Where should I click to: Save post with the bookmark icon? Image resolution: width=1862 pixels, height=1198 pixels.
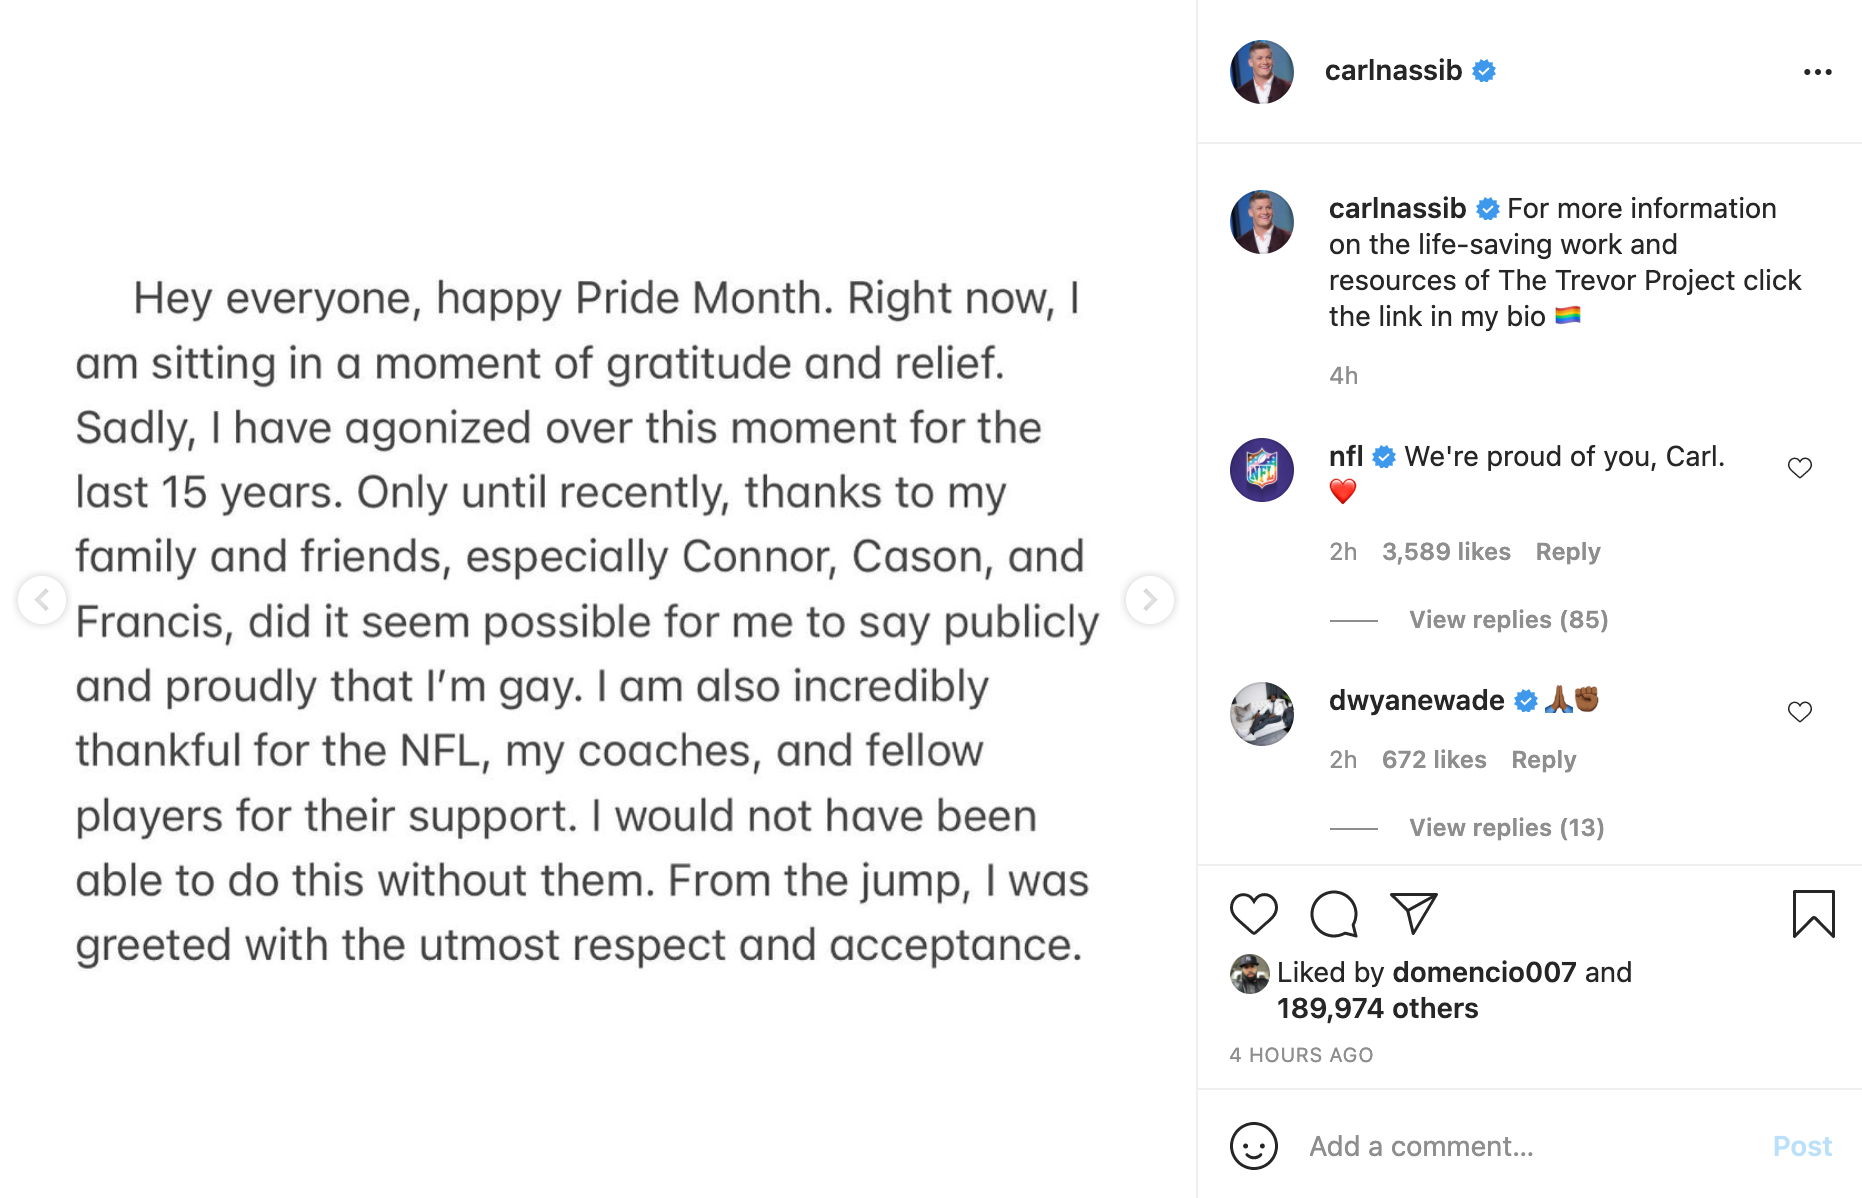tap(1813, 914)
